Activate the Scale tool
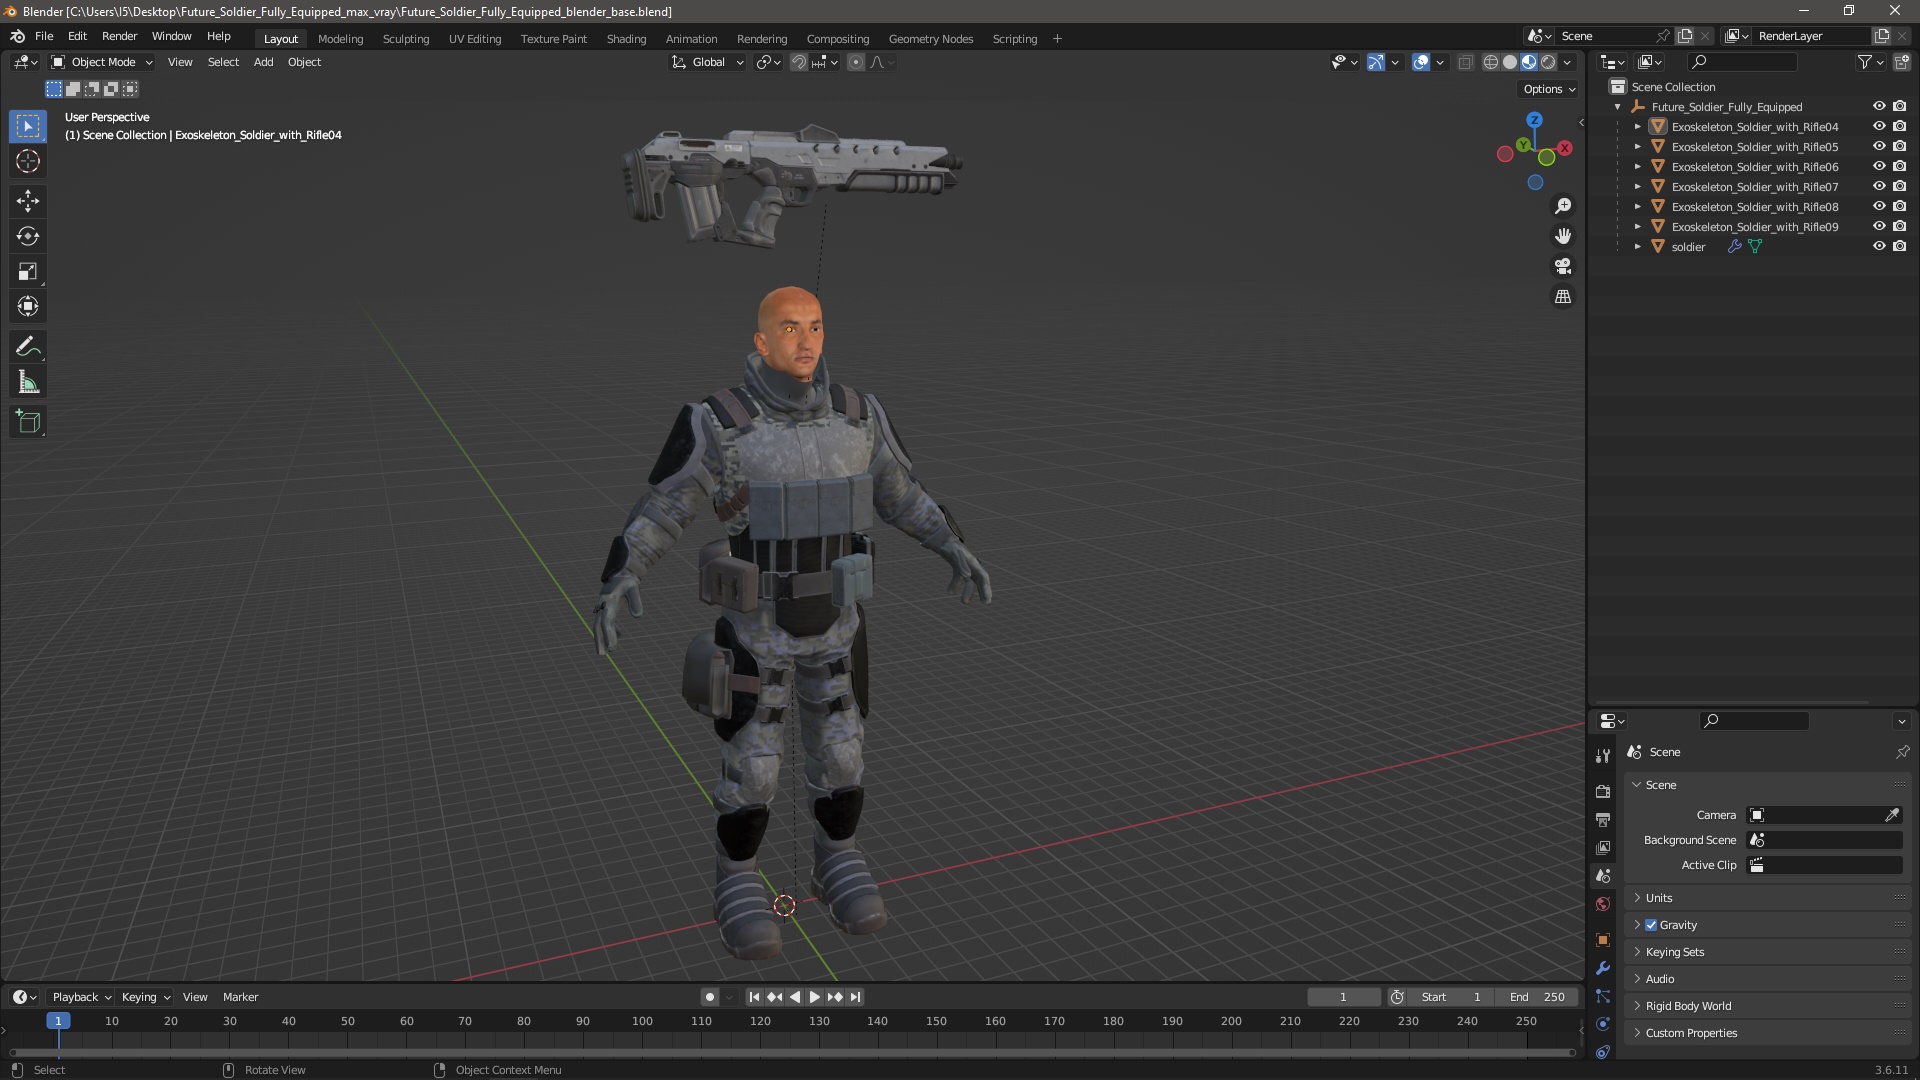This screenshot has width=1920, height=1080. tap(28, 271)
